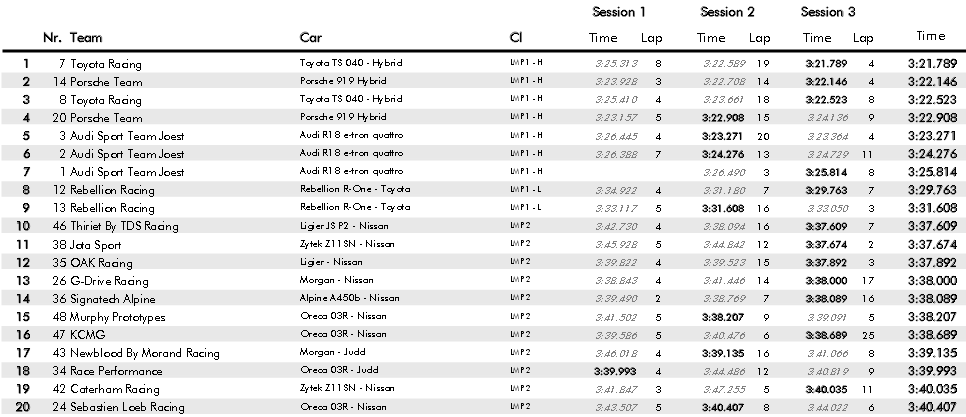This screenshot has width=966, height=417.
Task: Select the Session 1 heading
Action: pos(619,13)
